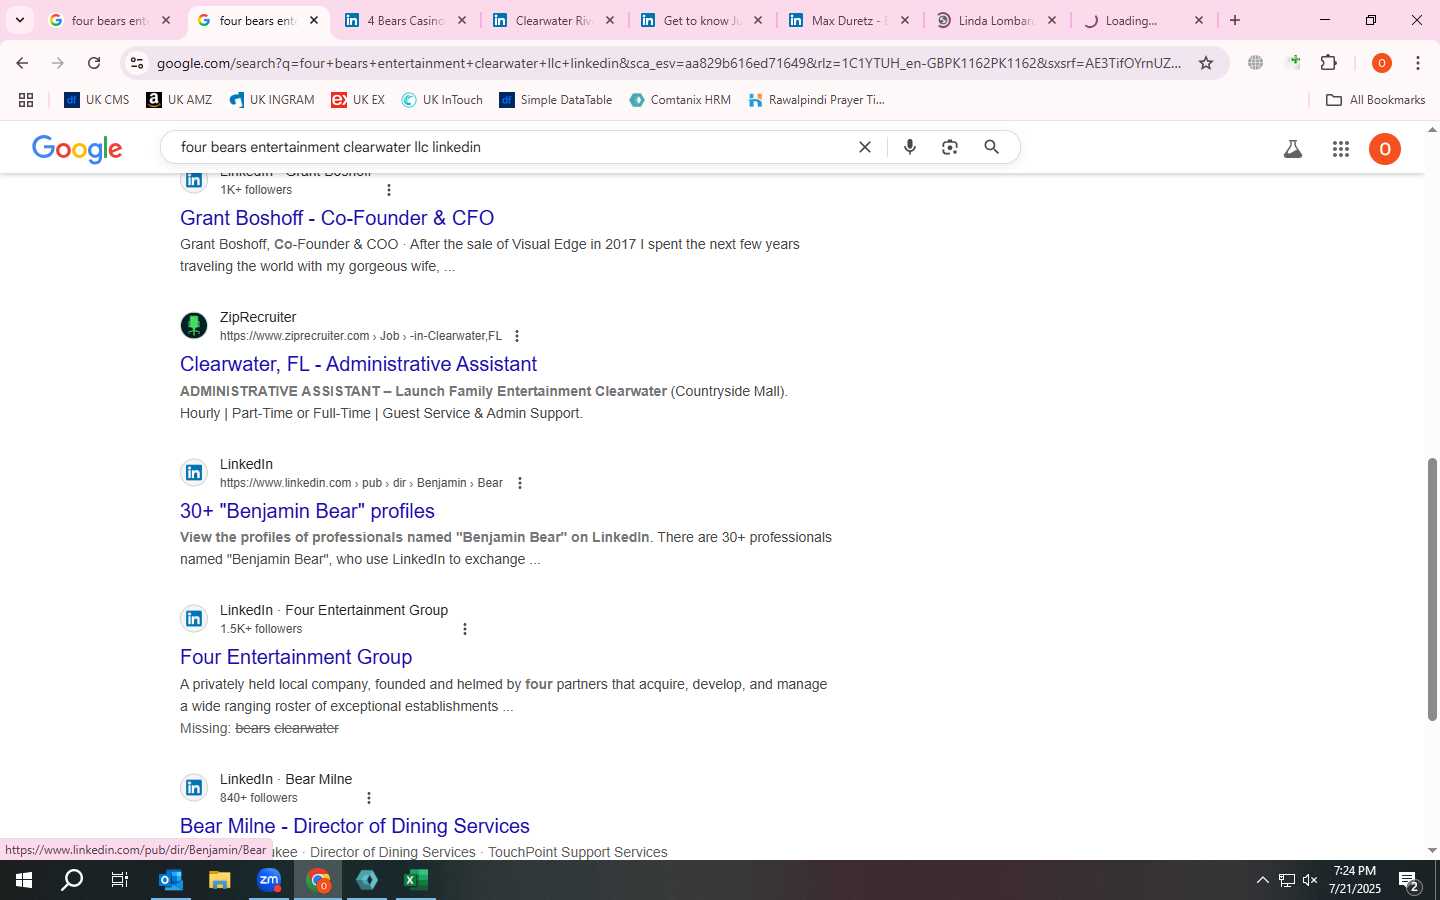
Task: Switch to the '4 Bears Casino' tab
Action: click(404, 20)
